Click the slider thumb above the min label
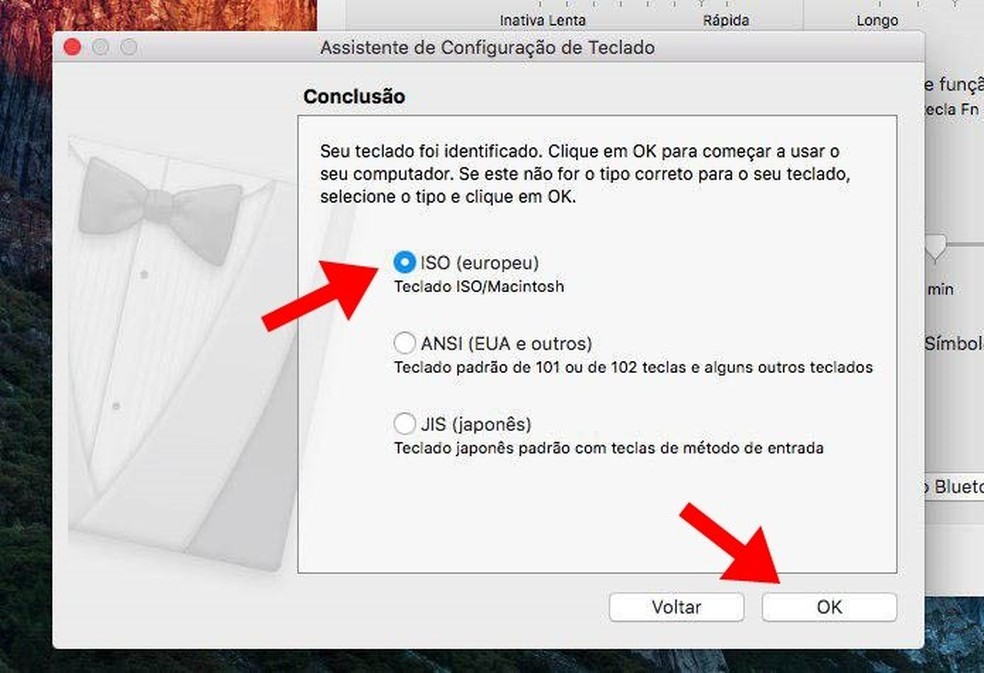The image size is (984, 673). tap(935, 249)
